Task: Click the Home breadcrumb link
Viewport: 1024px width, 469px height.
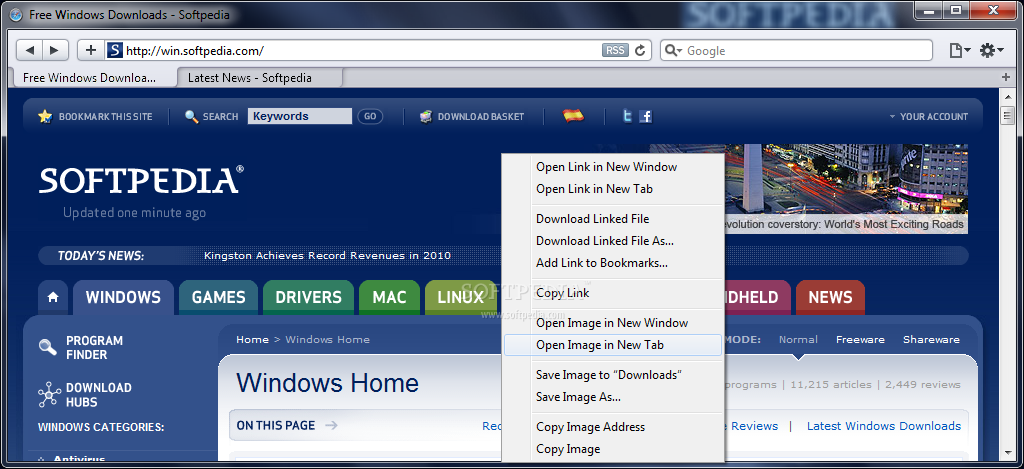Action: pos(252,339)
